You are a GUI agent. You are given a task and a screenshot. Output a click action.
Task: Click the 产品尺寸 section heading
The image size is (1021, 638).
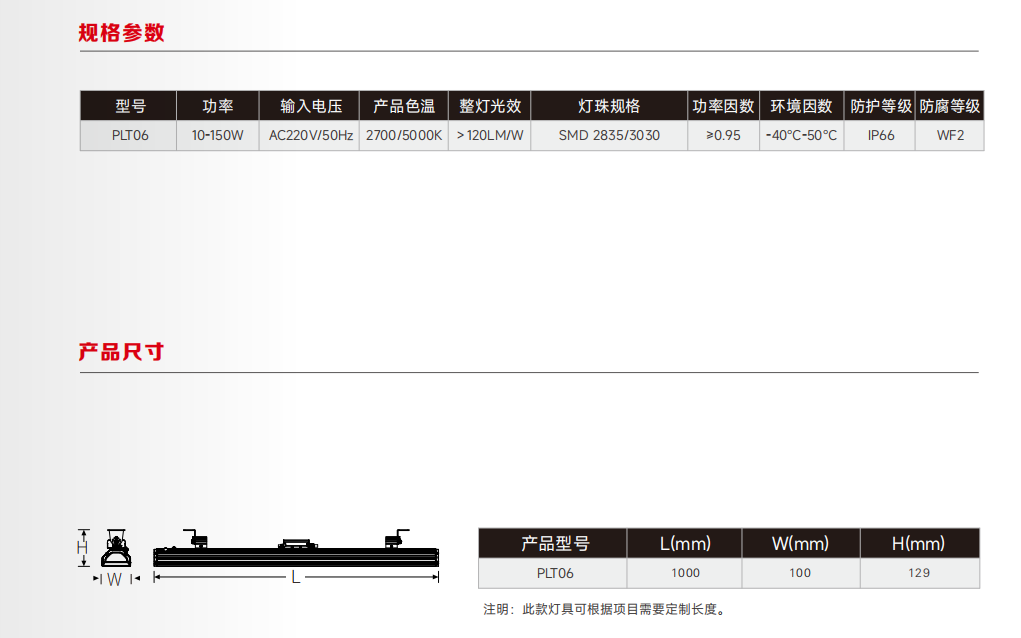[121, 353]
